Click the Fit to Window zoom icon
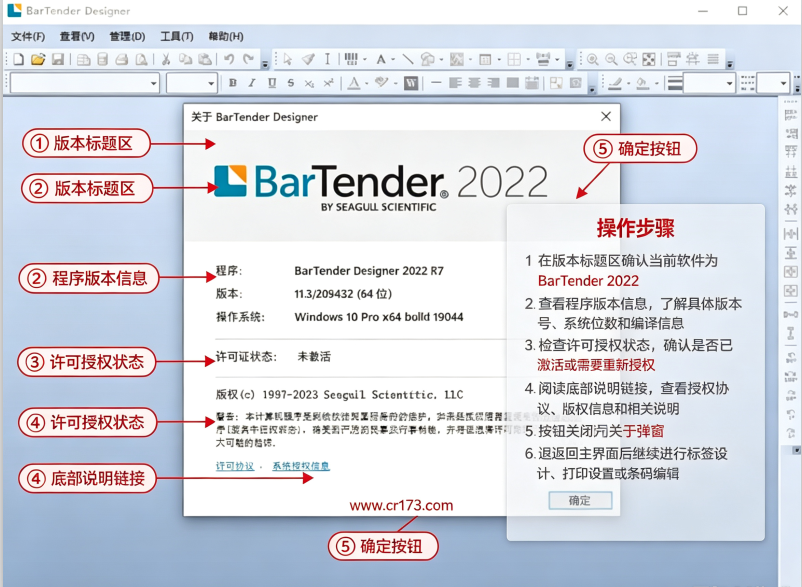 point(649,59)
